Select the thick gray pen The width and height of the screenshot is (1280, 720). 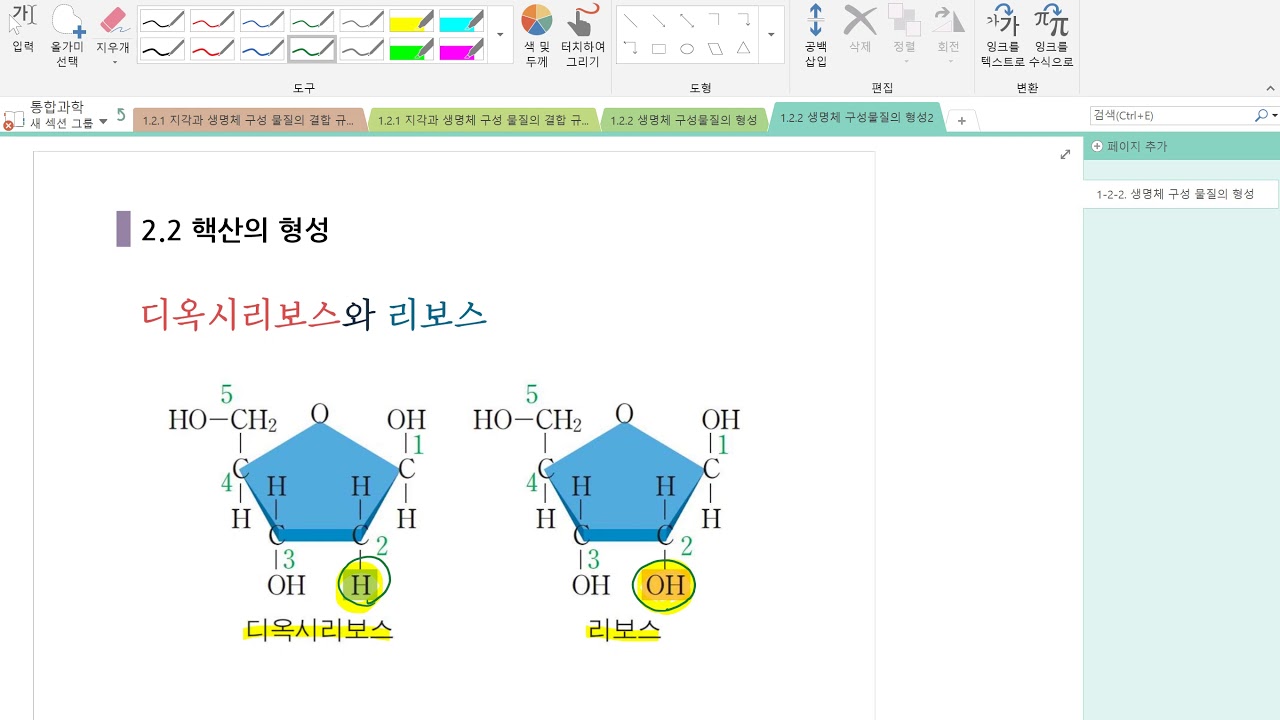pyautogui.click(x=362, y=49)
